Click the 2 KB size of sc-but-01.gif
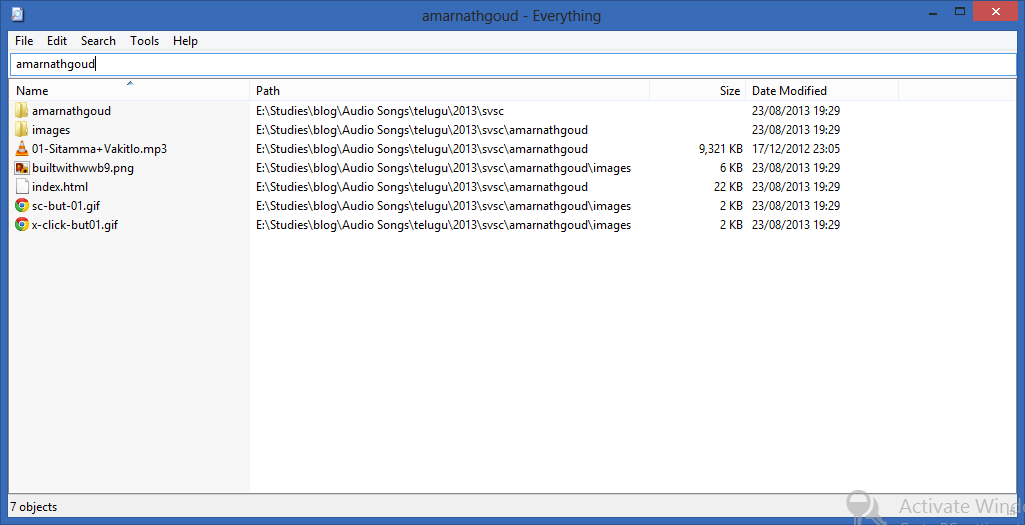Image resolution: width=1025 pixels, height=525 pixels. pyautogui.click(x=731, y=205)
